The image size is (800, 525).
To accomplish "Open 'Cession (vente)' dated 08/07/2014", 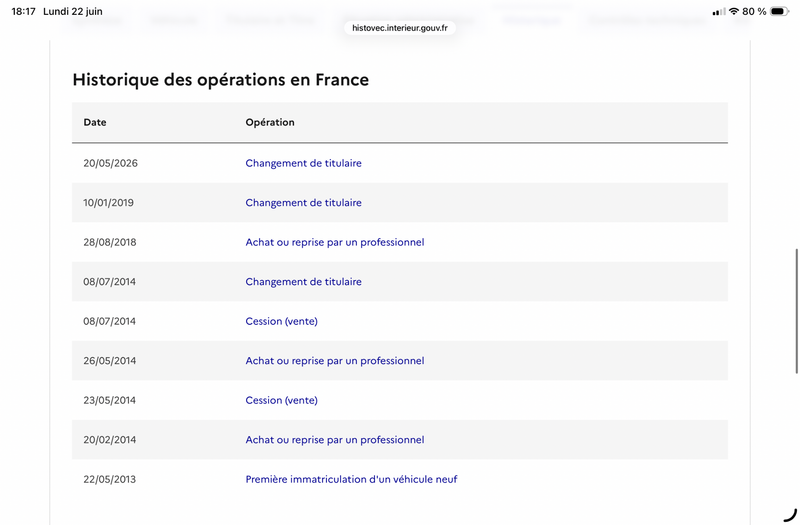I will click(282, 321).
